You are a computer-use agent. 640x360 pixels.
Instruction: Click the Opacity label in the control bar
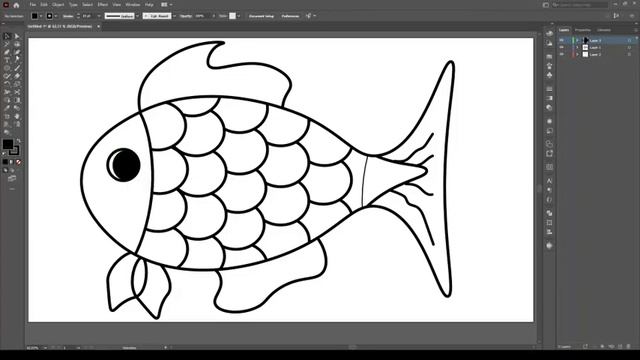pos(186,16)
